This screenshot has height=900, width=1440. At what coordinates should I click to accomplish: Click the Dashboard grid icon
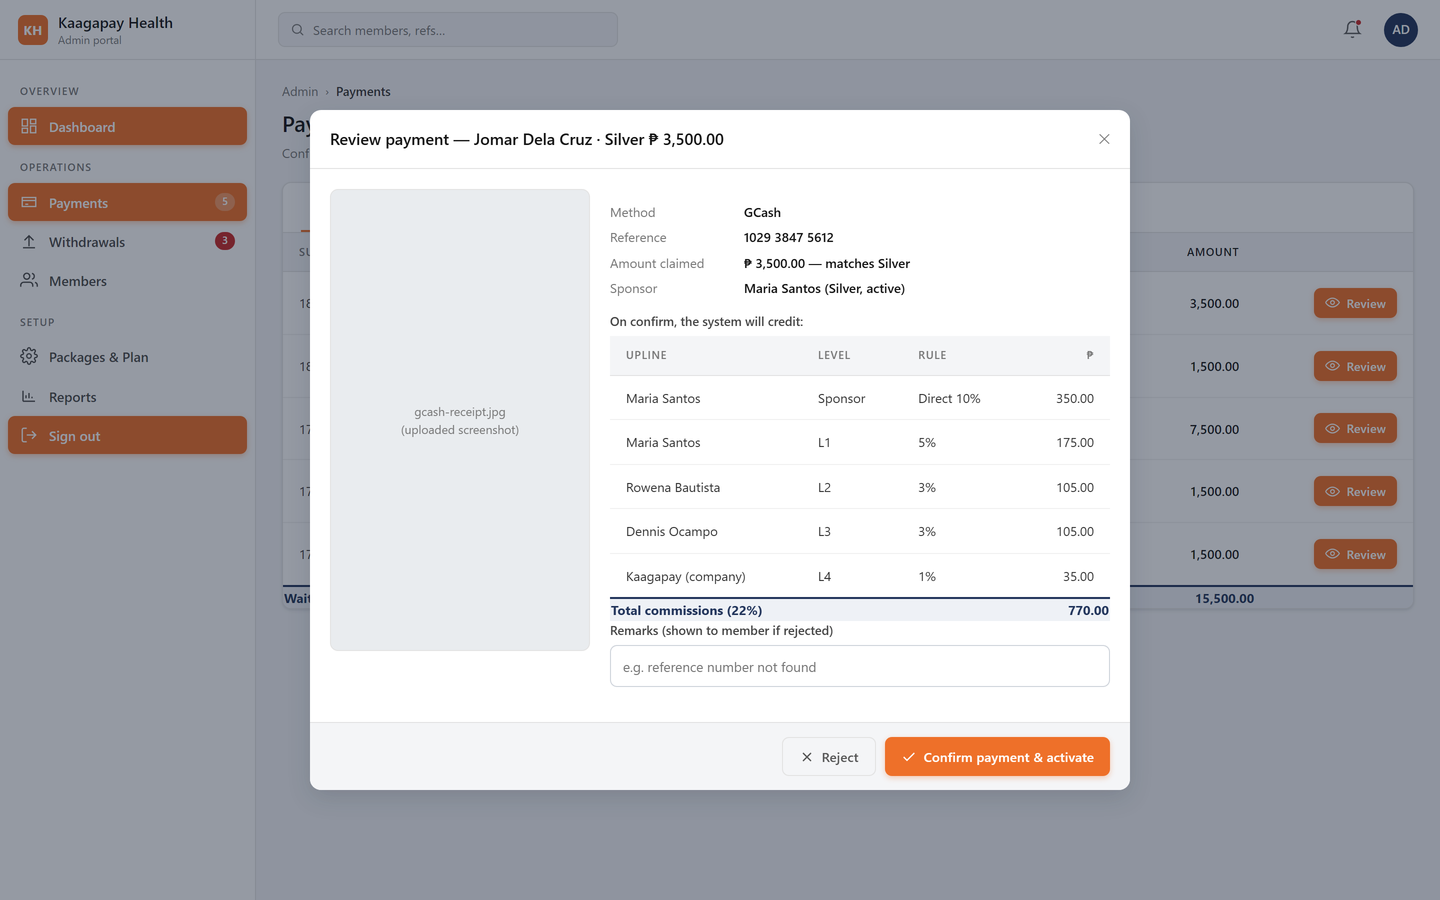coord(29,126)
